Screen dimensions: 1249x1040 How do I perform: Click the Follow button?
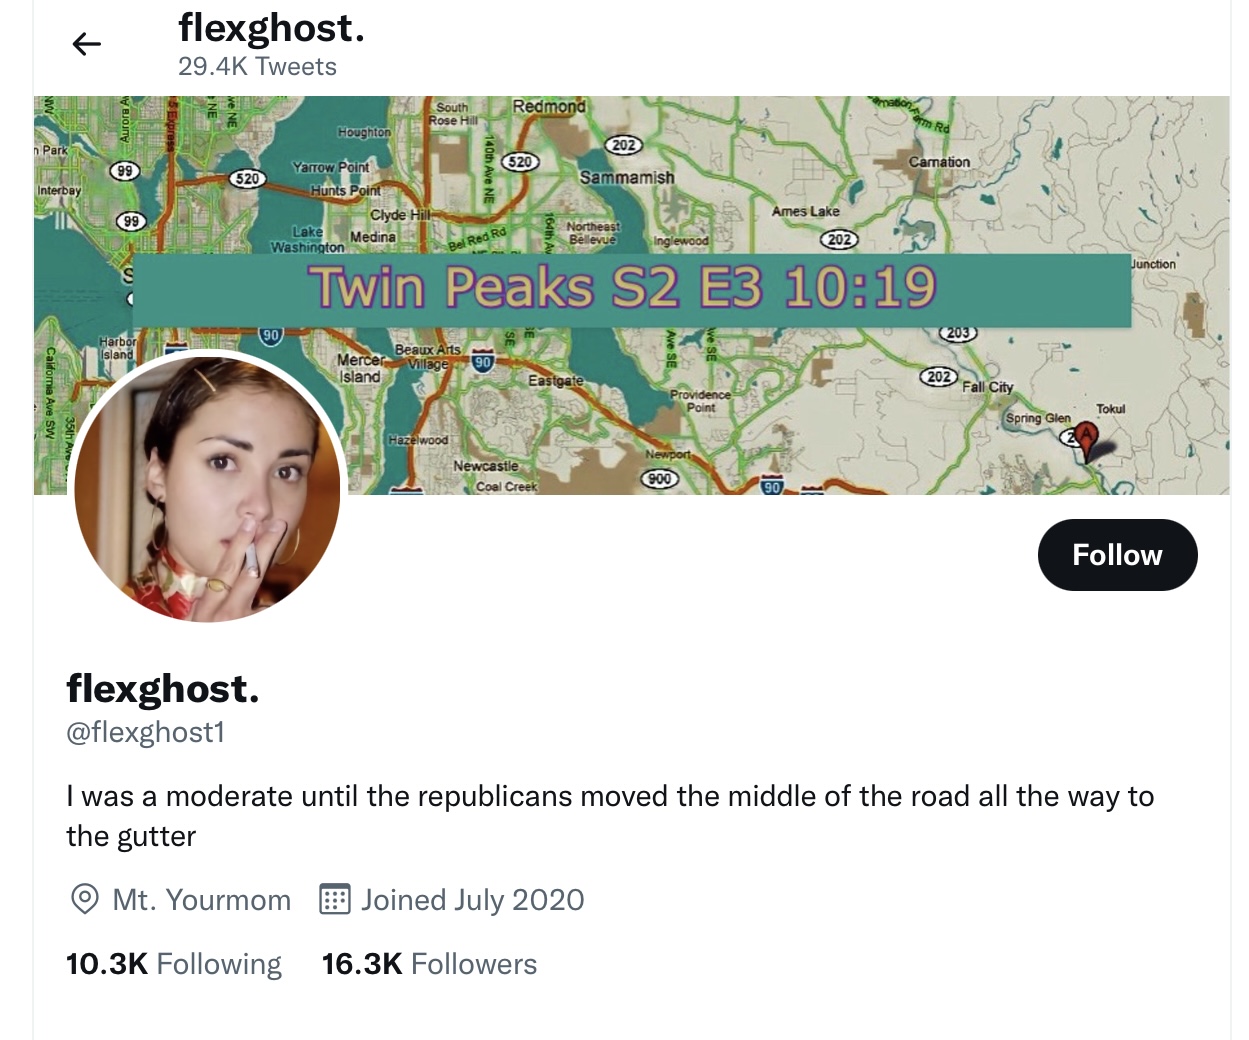point(1117,555)
